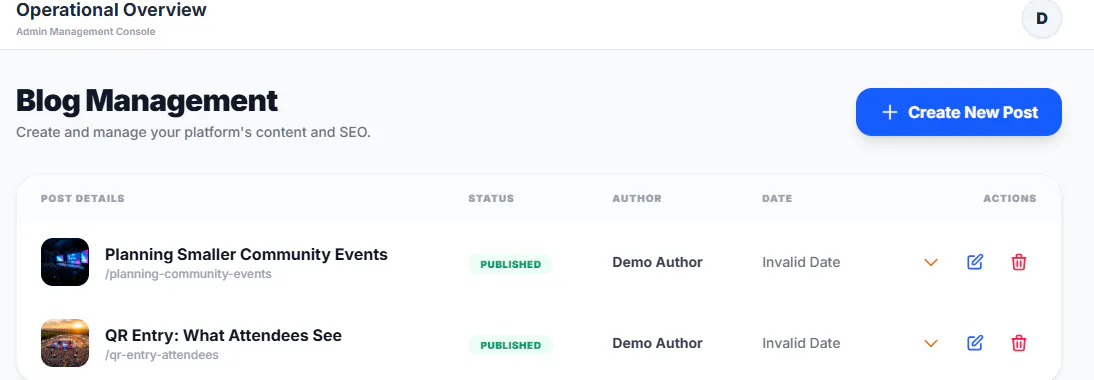Click the Date column header

click(x=777, y=199)
